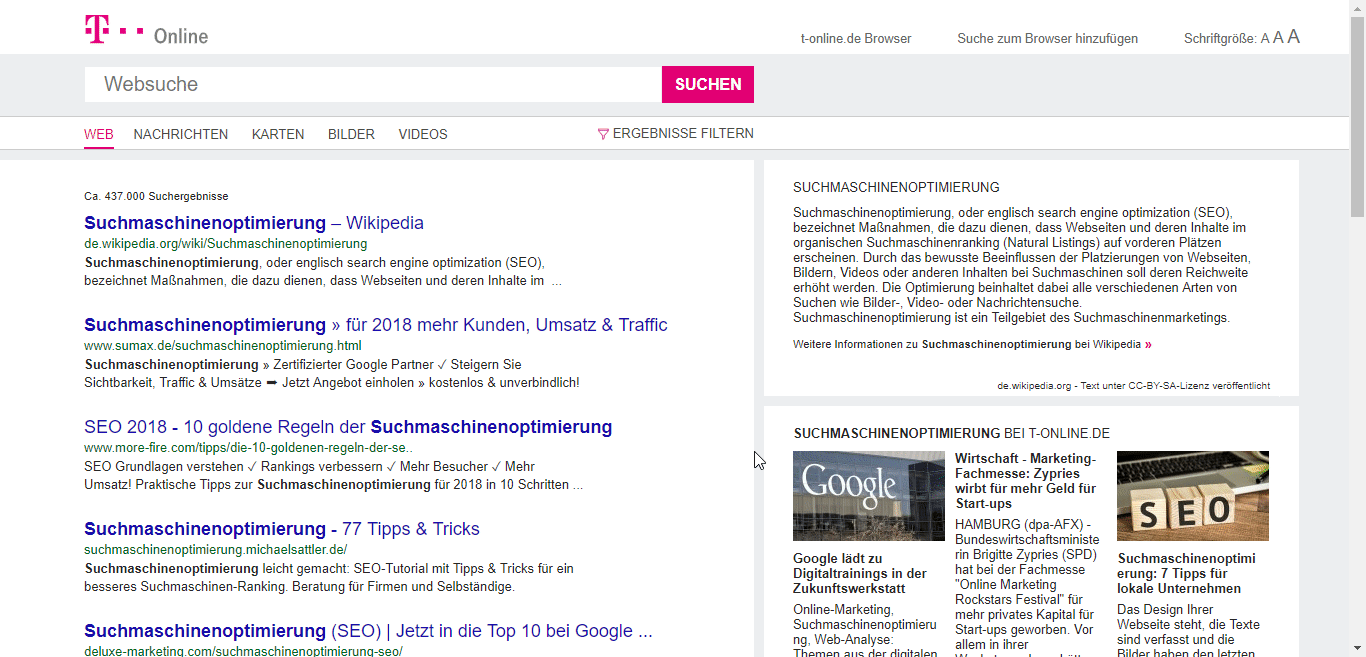
Task: Open the 'Jetzt in die Top 10 bei Google' result
Action: click(368, 631)
